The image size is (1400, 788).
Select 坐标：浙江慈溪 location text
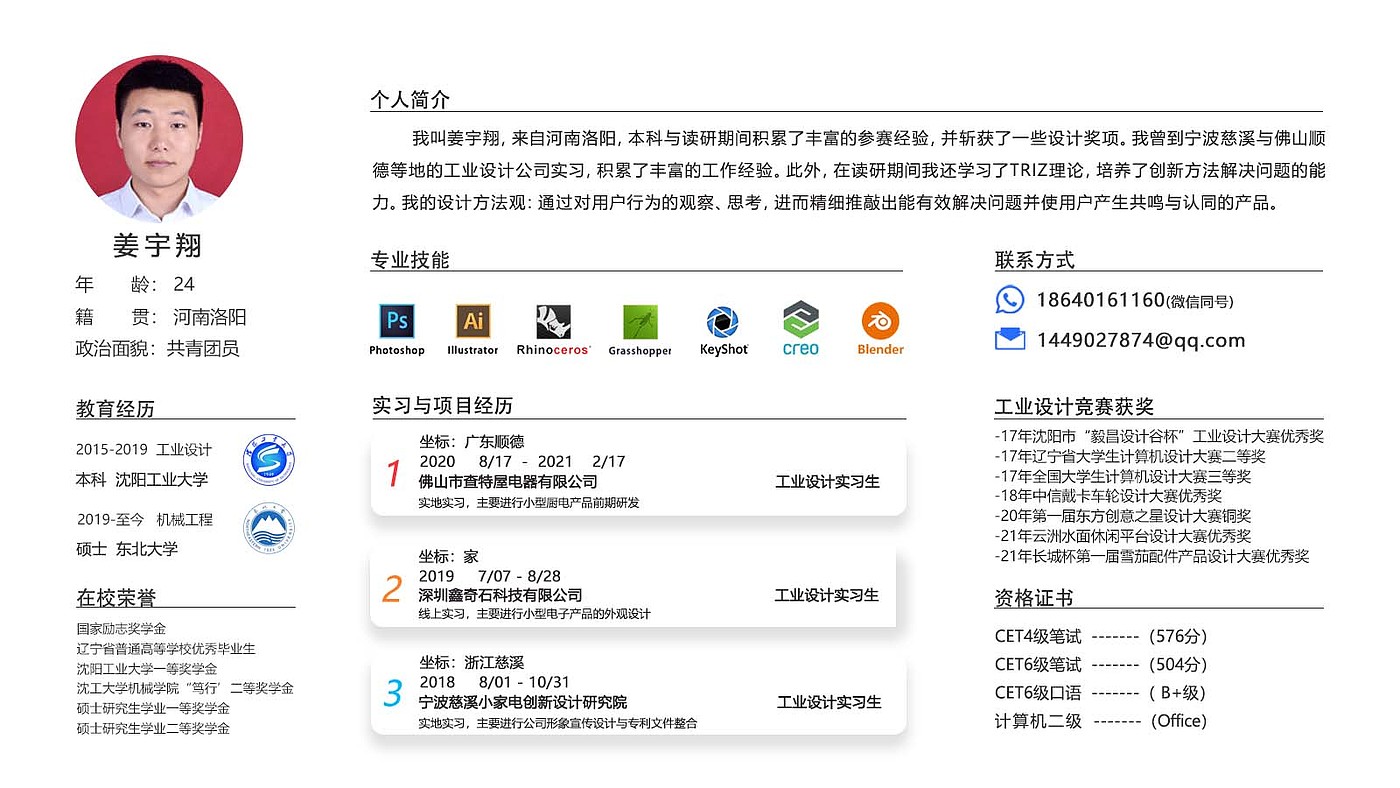(471, 662)
